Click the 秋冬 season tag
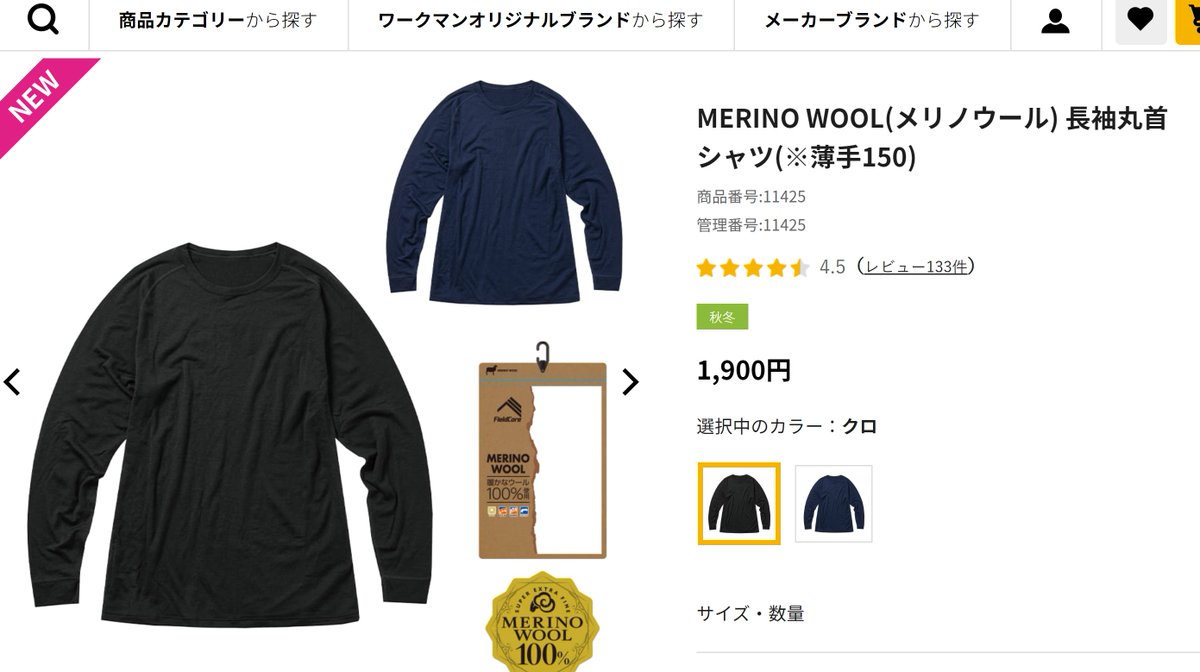This screenshot has width=1200, height=672. 722,317
